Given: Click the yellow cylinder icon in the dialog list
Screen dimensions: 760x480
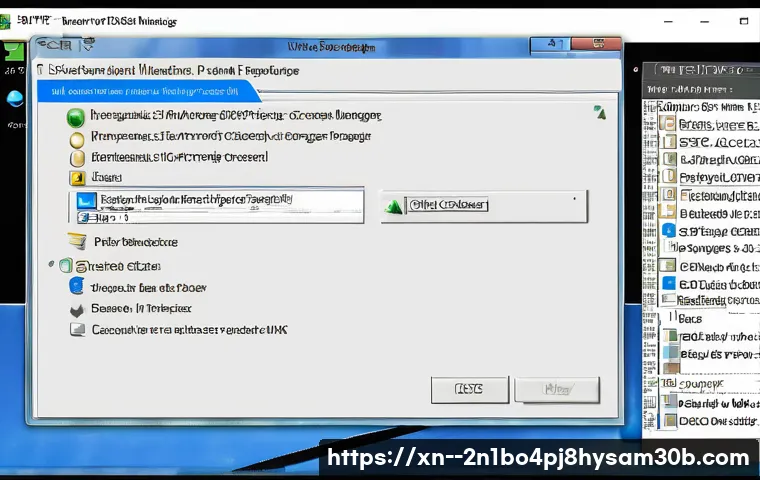Looking at the screenshot, I should (77, 159).
